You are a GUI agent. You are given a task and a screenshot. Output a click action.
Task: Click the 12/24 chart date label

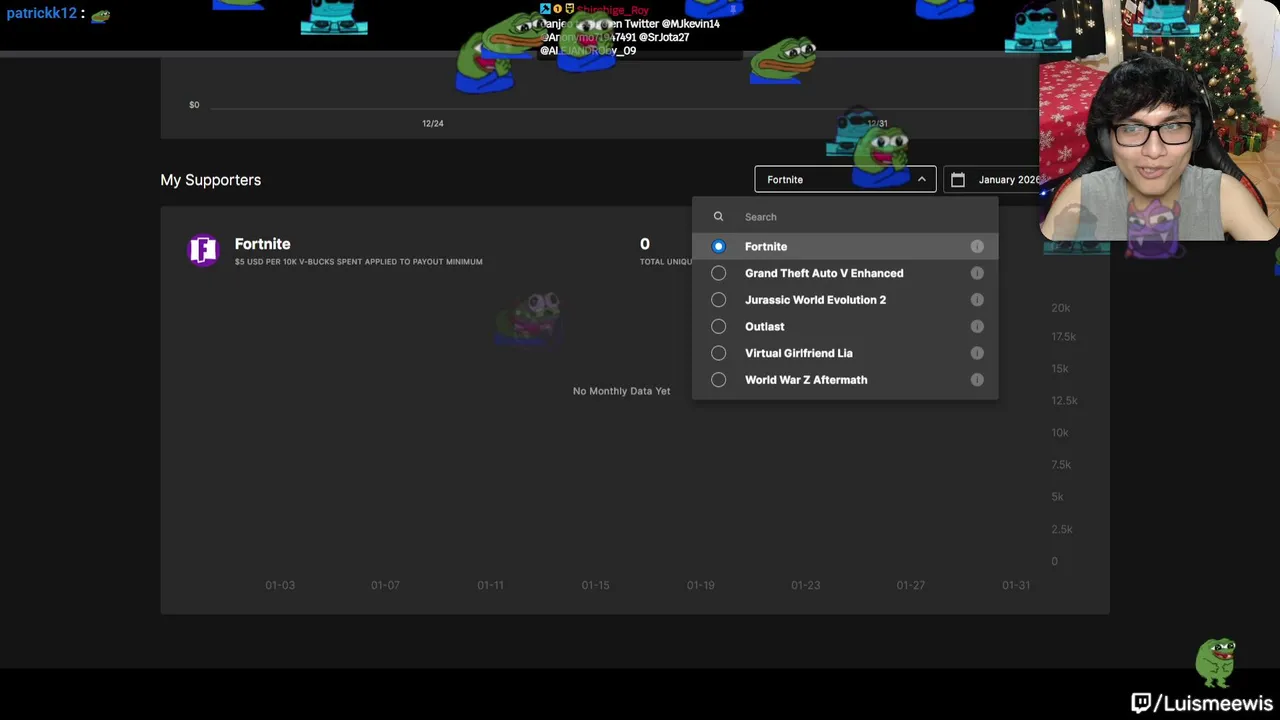[432, 123]
